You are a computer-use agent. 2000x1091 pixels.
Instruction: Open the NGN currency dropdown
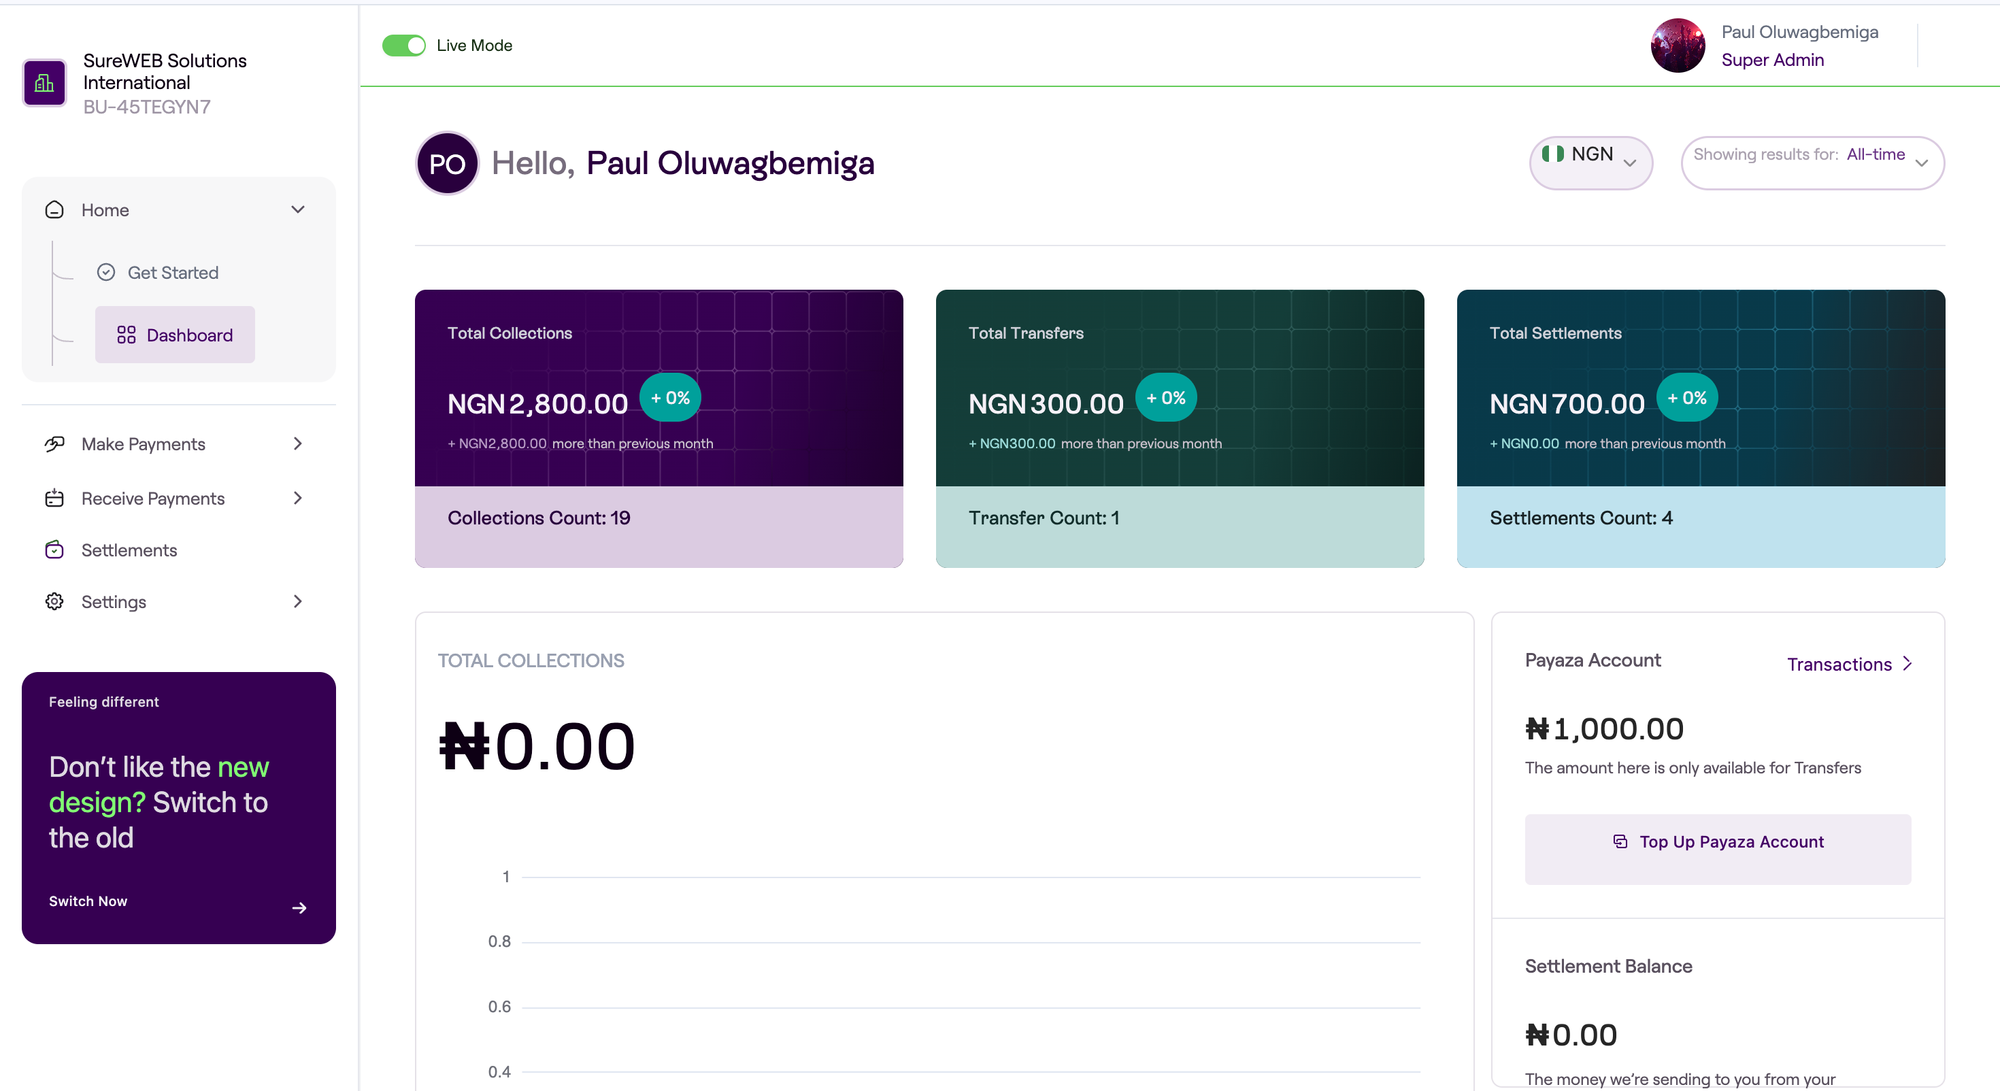pos(1590,162)
